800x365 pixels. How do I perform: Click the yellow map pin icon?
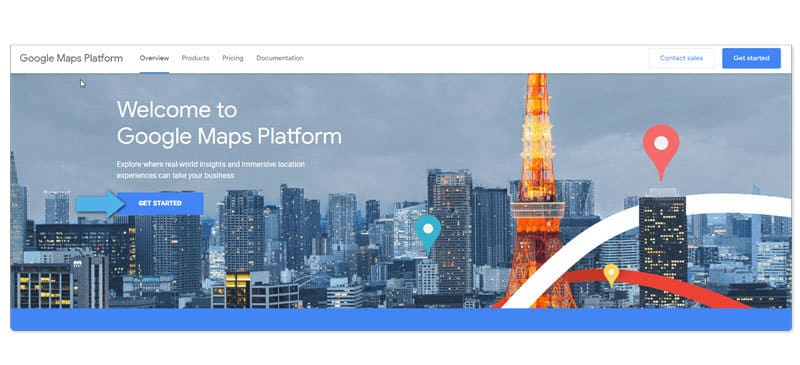(611, 275)
